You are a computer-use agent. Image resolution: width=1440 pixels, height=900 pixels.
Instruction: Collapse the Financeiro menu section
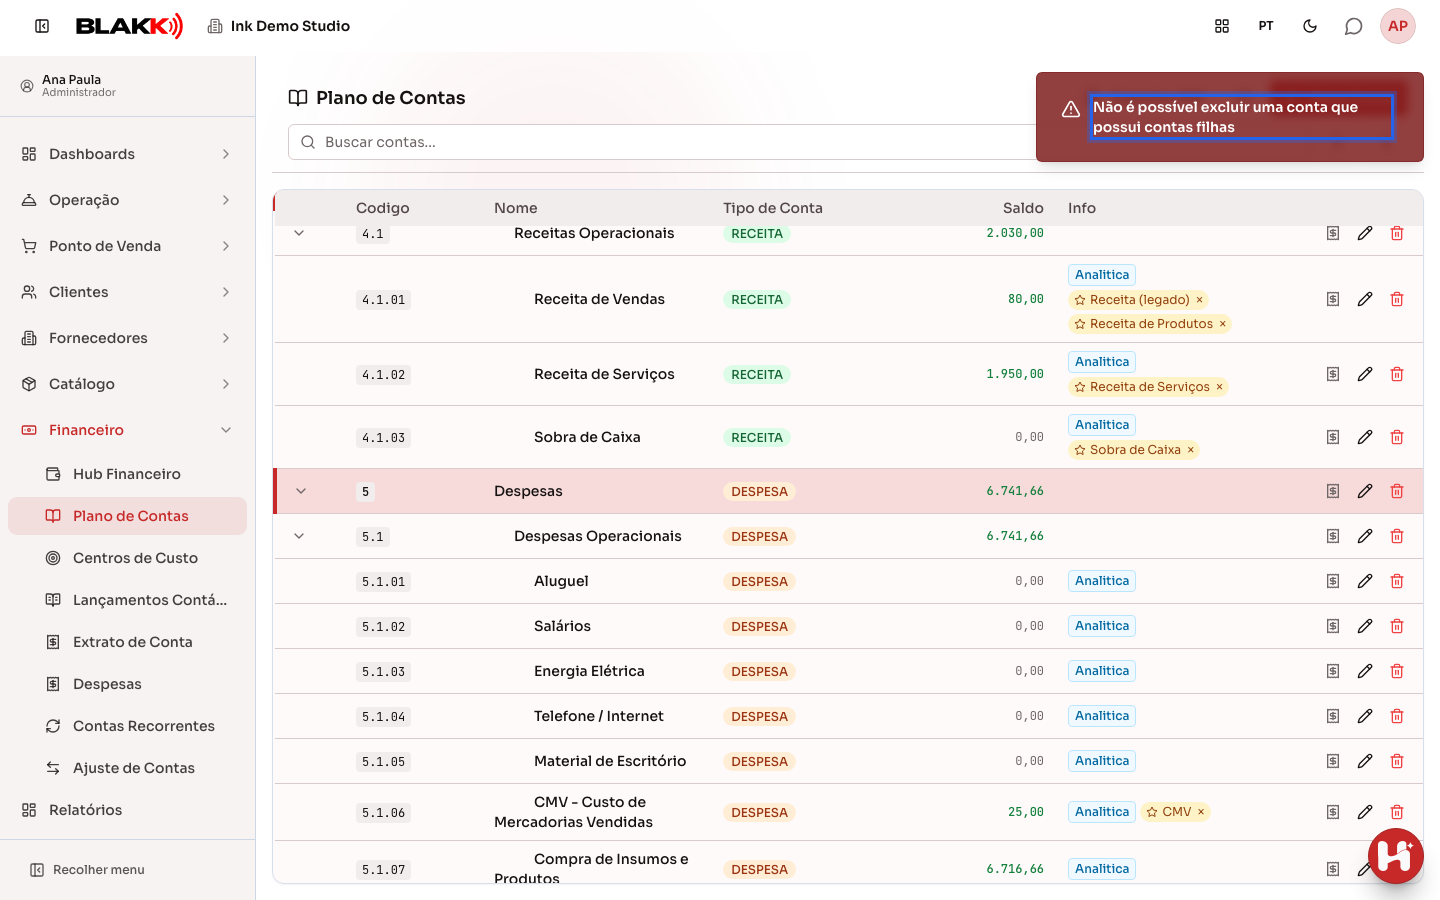128,430
